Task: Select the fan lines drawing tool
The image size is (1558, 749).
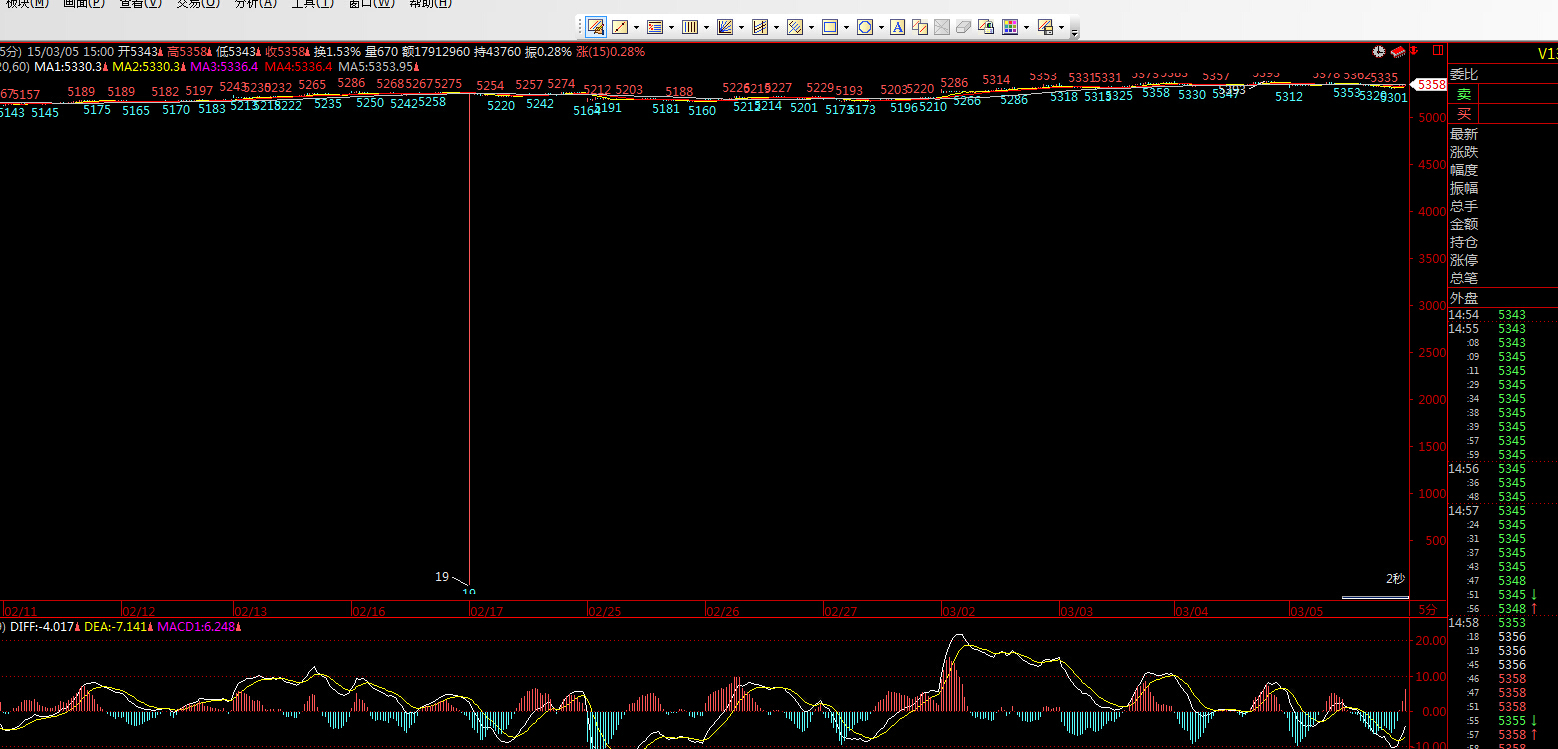Action: (x=725, y=27)
